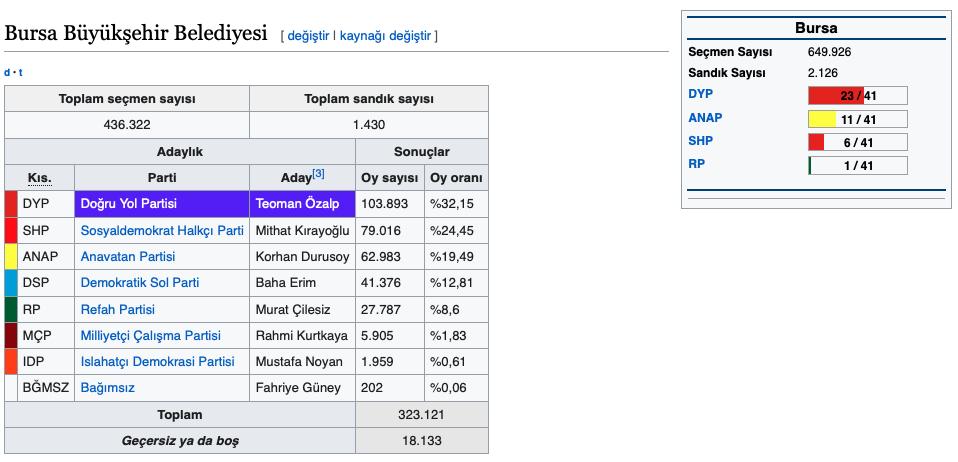Viewport: 958px width, 462px height.
Task: Click footnote reference 3 next to Aday
Action: pos(318,174)
